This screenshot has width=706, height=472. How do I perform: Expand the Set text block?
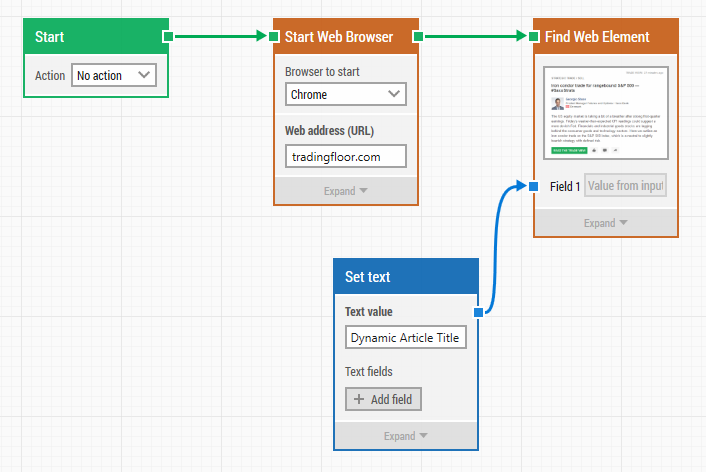point(405,436)
